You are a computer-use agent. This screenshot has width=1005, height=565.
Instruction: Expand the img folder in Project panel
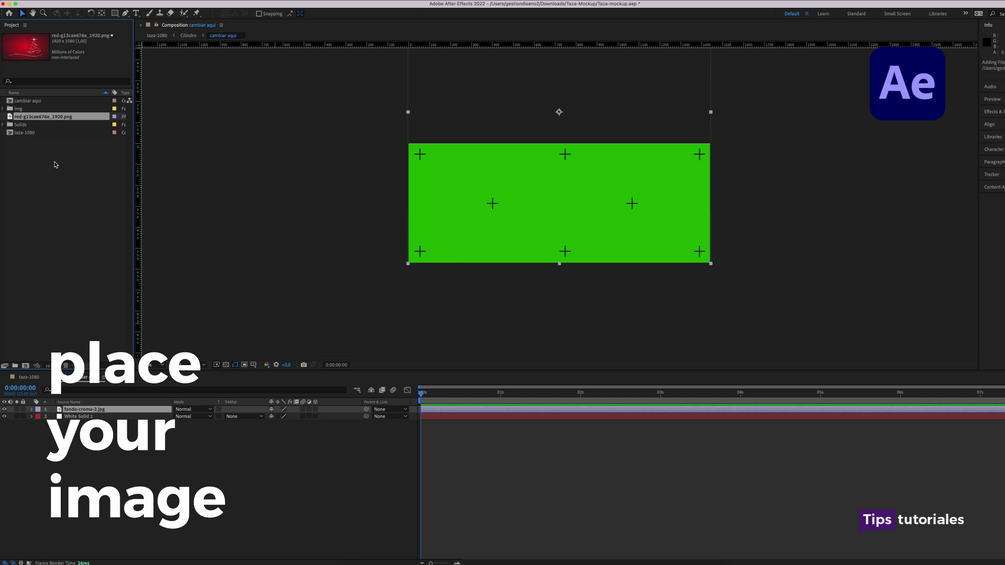pyautogui.click(x=3, y=109)
